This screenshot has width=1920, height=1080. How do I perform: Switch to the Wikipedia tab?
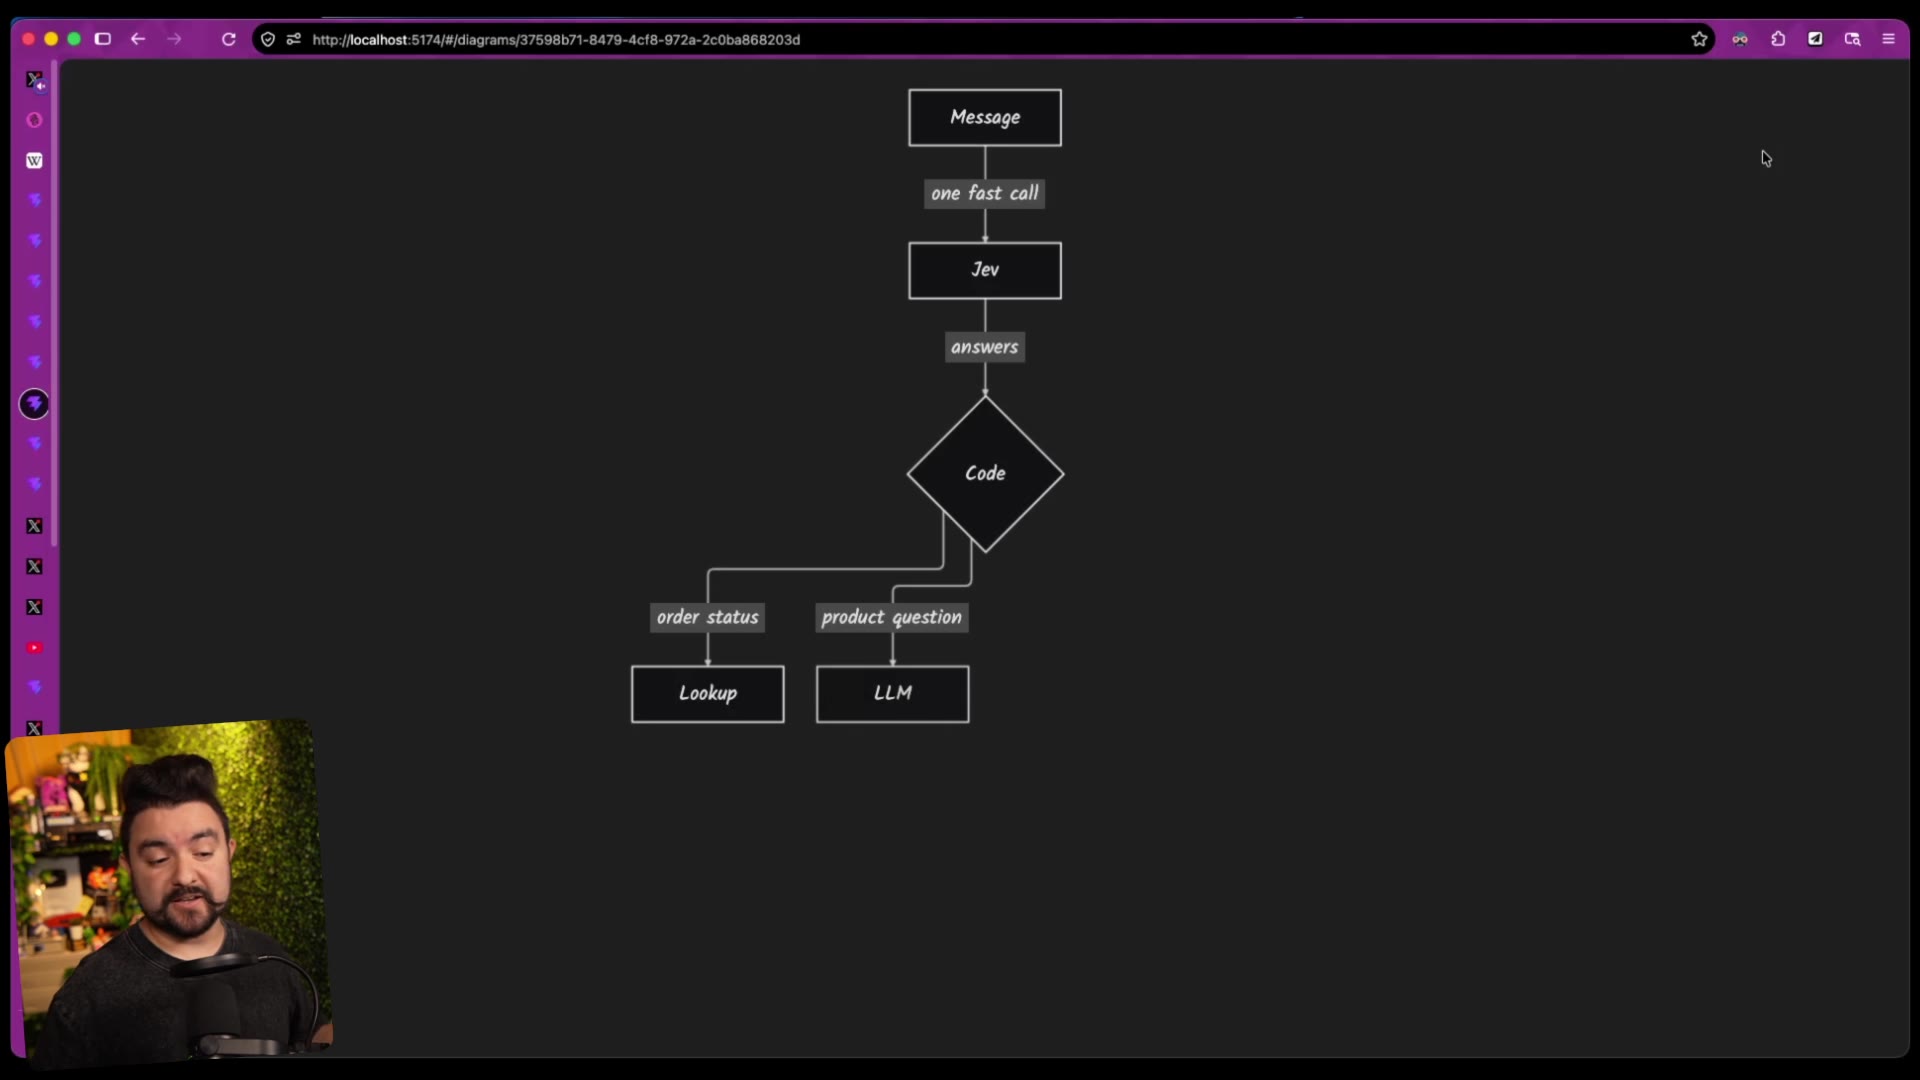coord(34,160)
